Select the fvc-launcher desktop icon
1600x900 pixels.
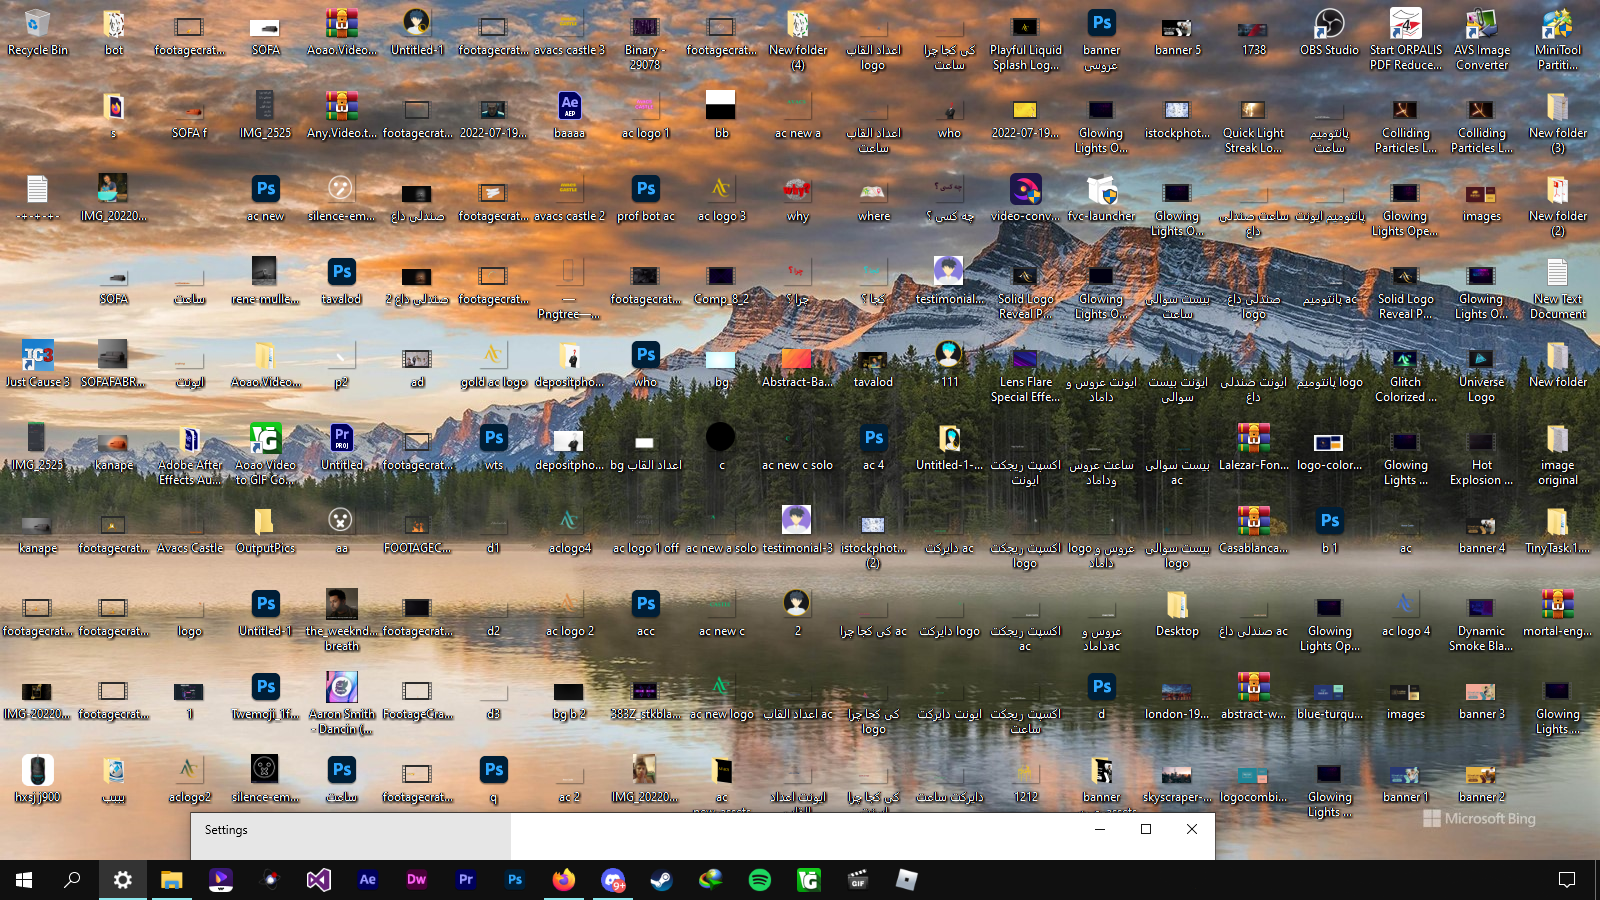[1101, 198]
